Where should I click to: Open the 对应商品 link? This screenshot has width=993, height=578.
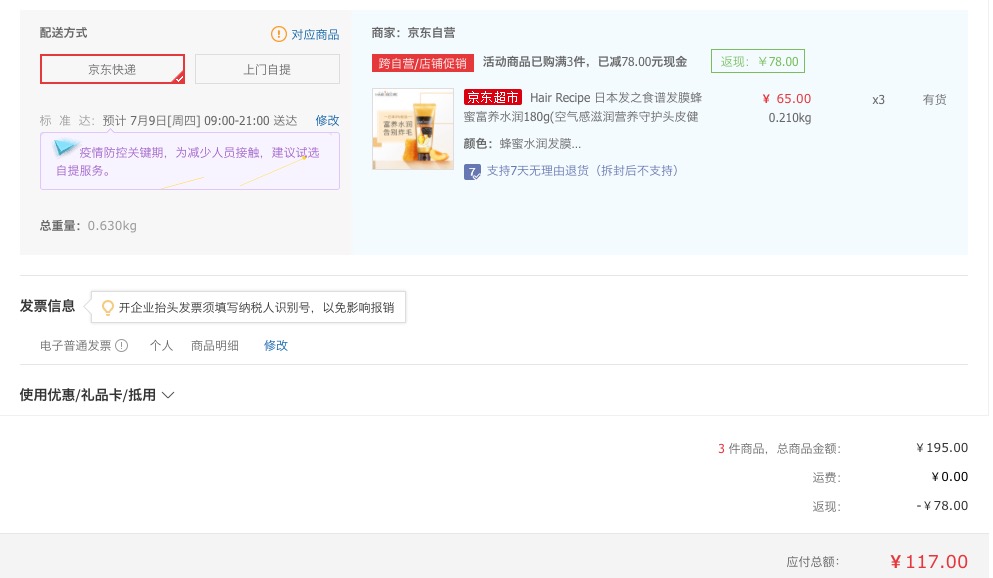315,34
